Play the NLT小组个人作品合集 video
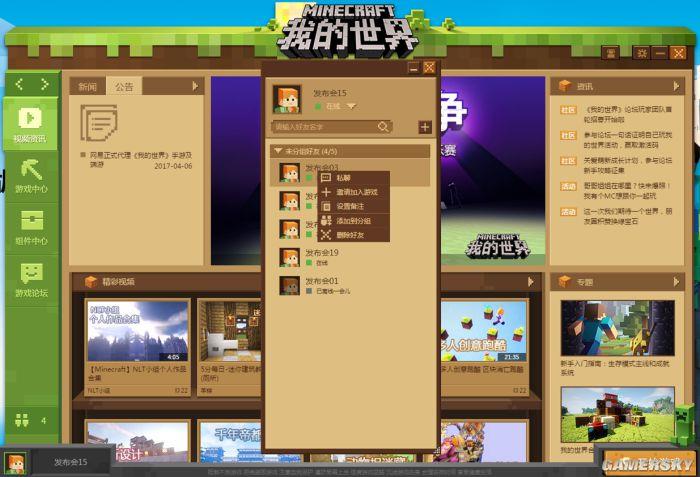The image size is (700, 477). 138,331
